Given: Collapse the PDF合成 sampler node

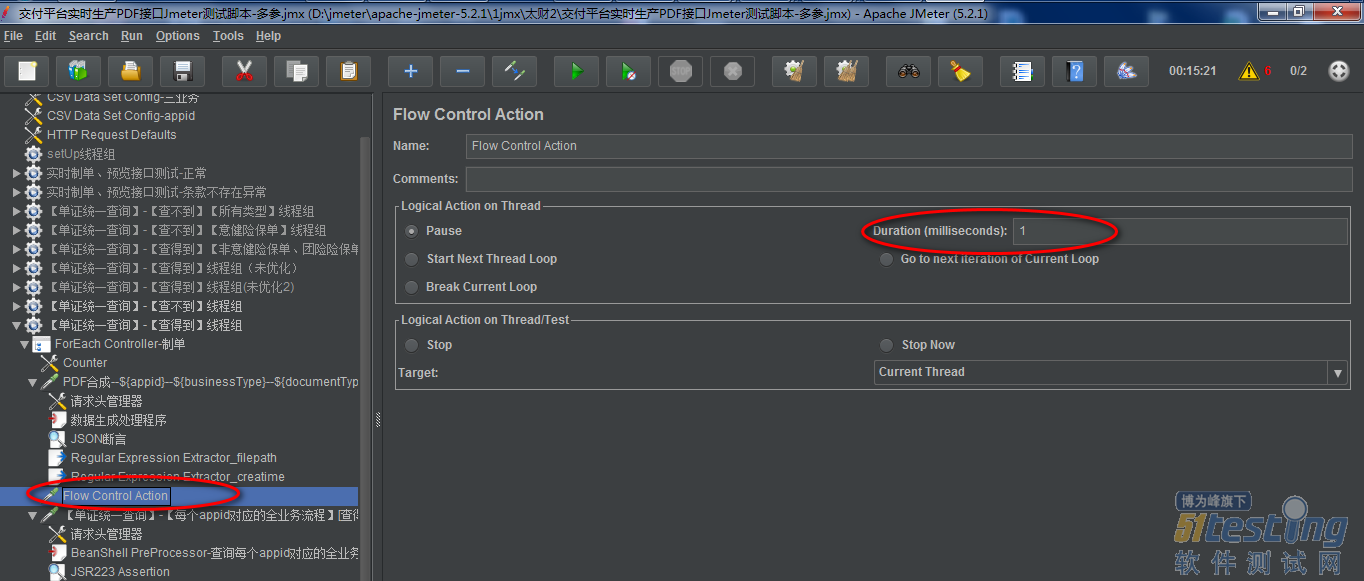Looking at the screenshot, I should coord(32,382).
